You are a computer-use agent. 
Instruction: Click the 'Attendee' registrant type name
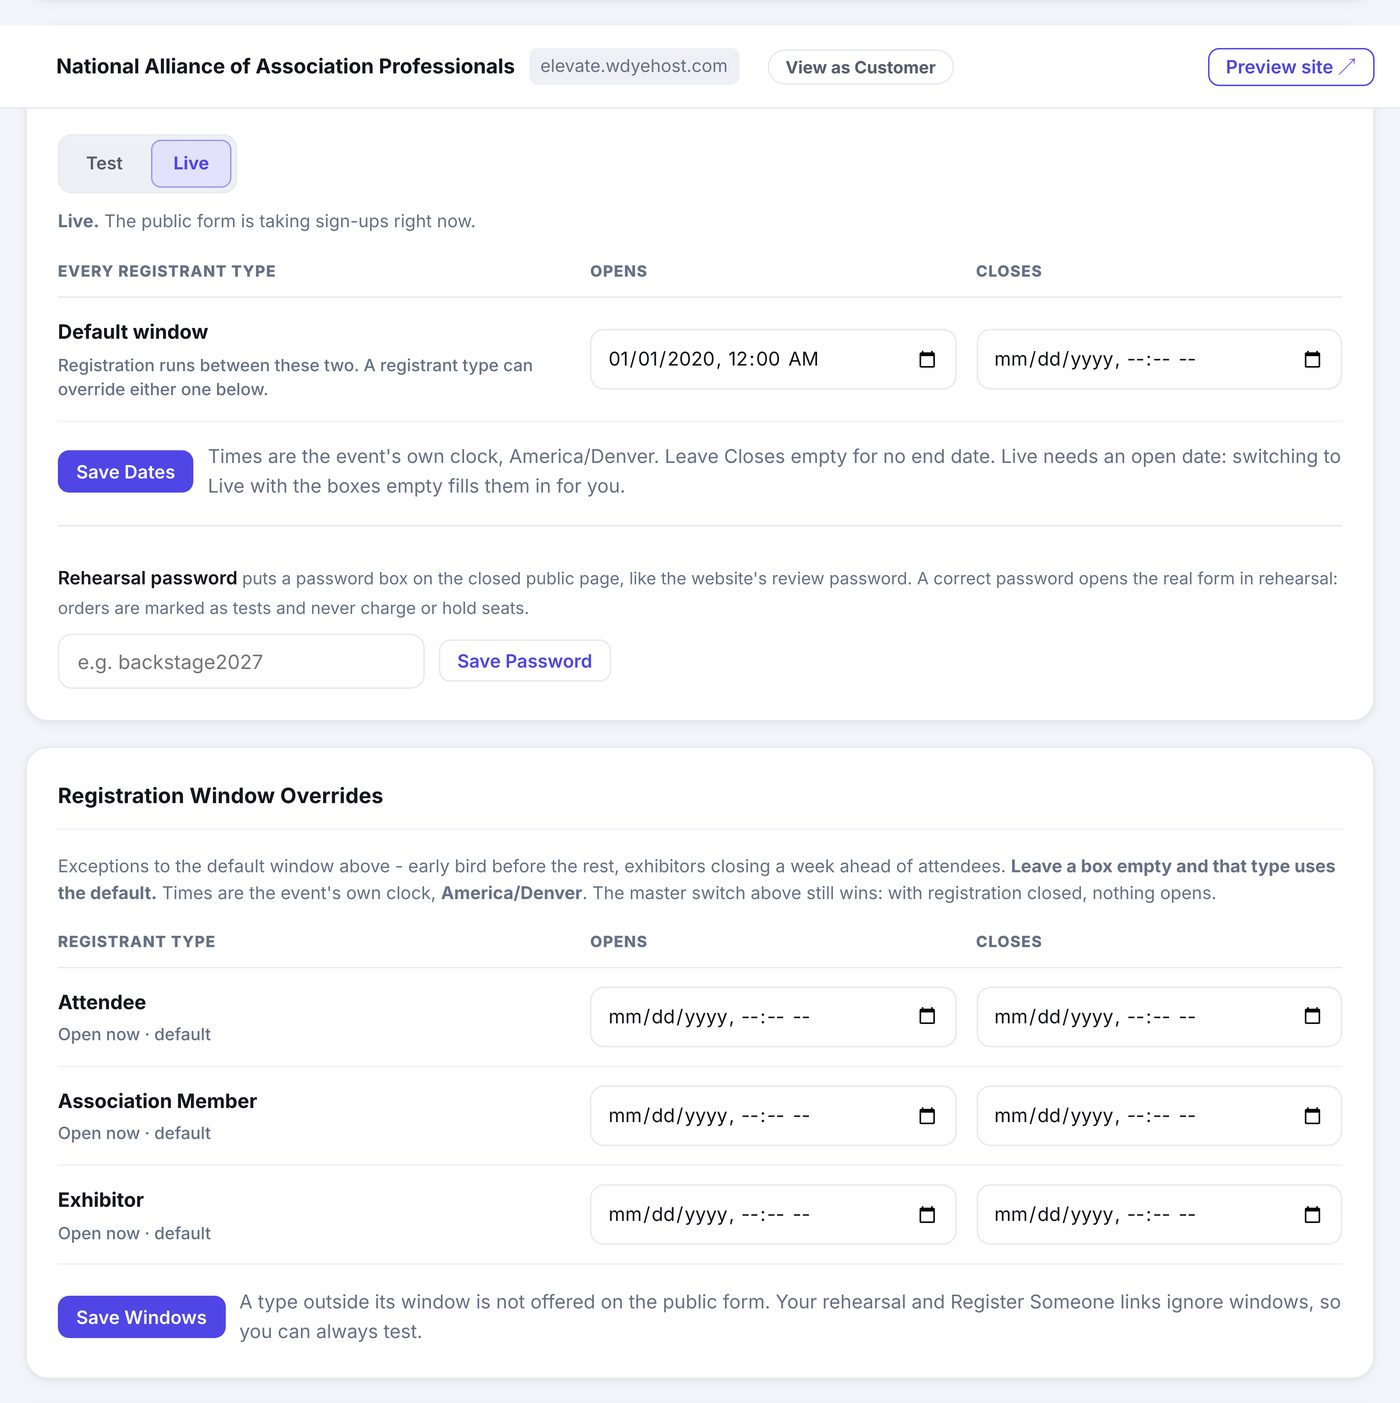coord(102,1002)
